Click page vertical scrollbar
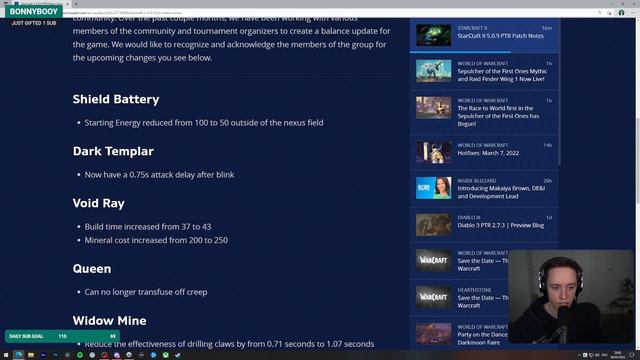 click(637, 161)
